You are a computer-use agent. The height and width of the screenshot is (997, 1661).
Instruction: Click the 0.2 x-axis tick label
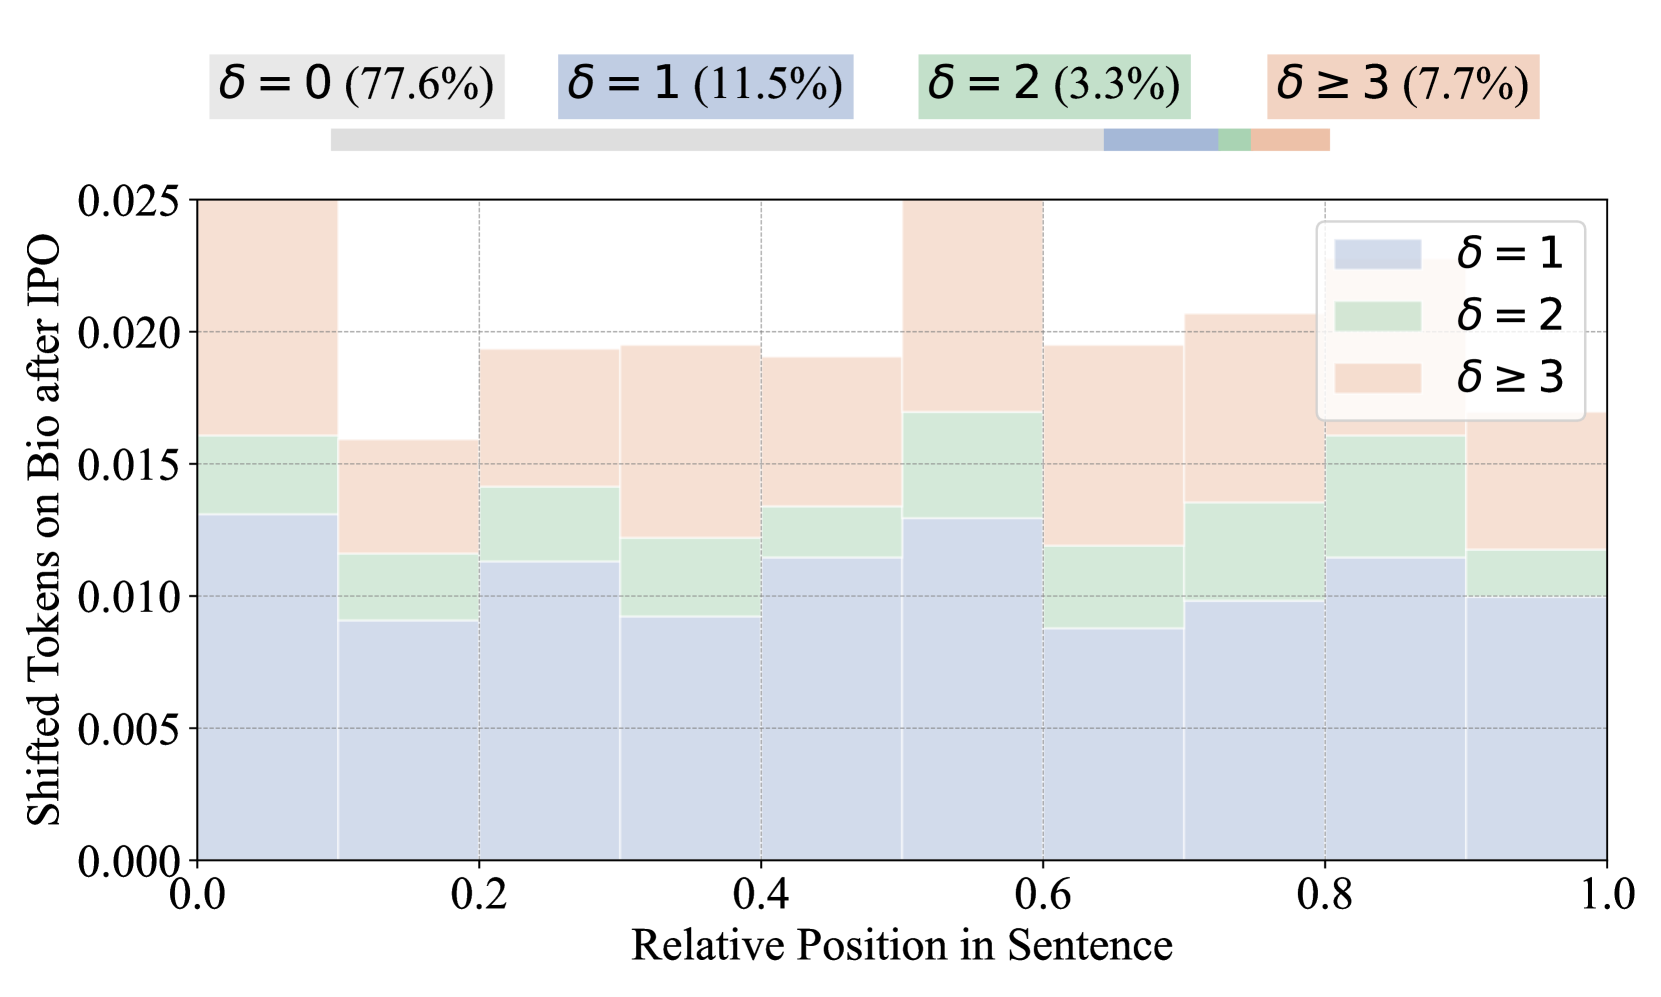tap(479, 895)
